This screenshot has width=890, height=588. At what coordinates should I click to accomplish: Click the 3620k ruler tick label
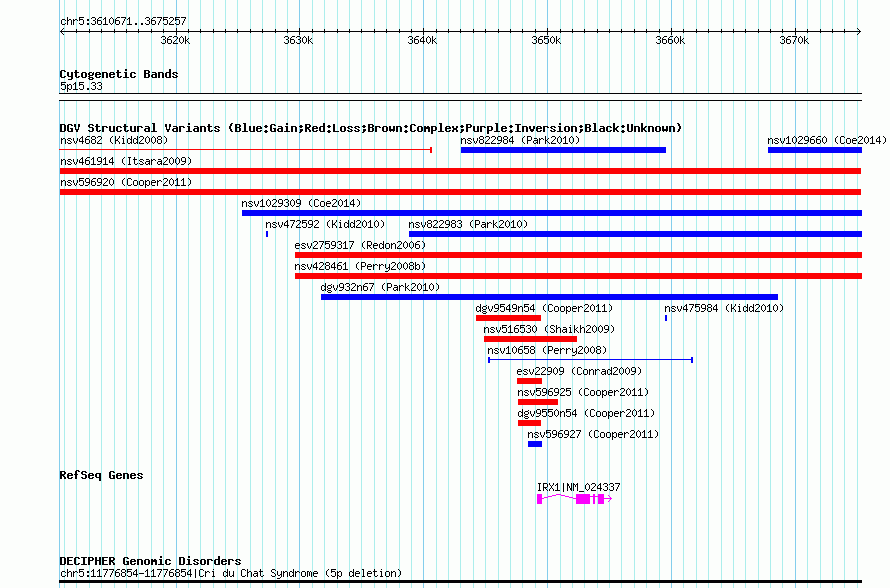click(x=175, y=40)
